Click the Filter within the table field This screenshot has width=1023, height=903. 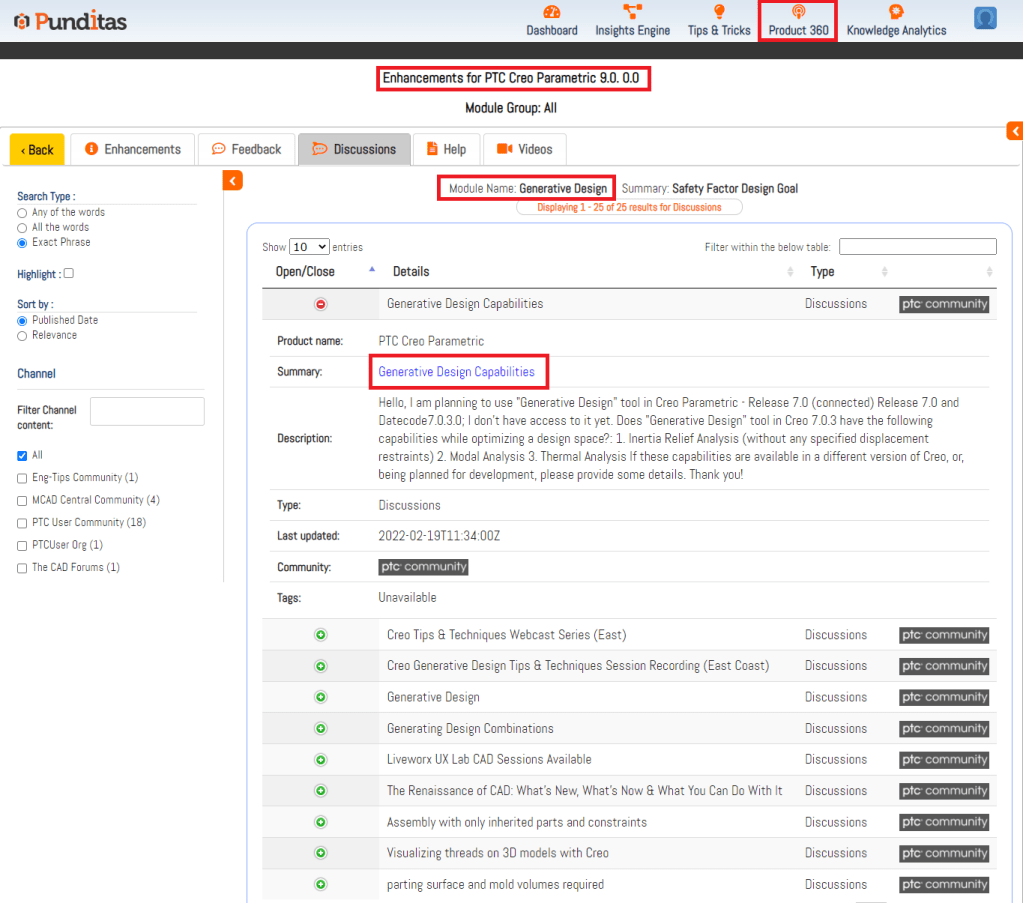(917, 247)
